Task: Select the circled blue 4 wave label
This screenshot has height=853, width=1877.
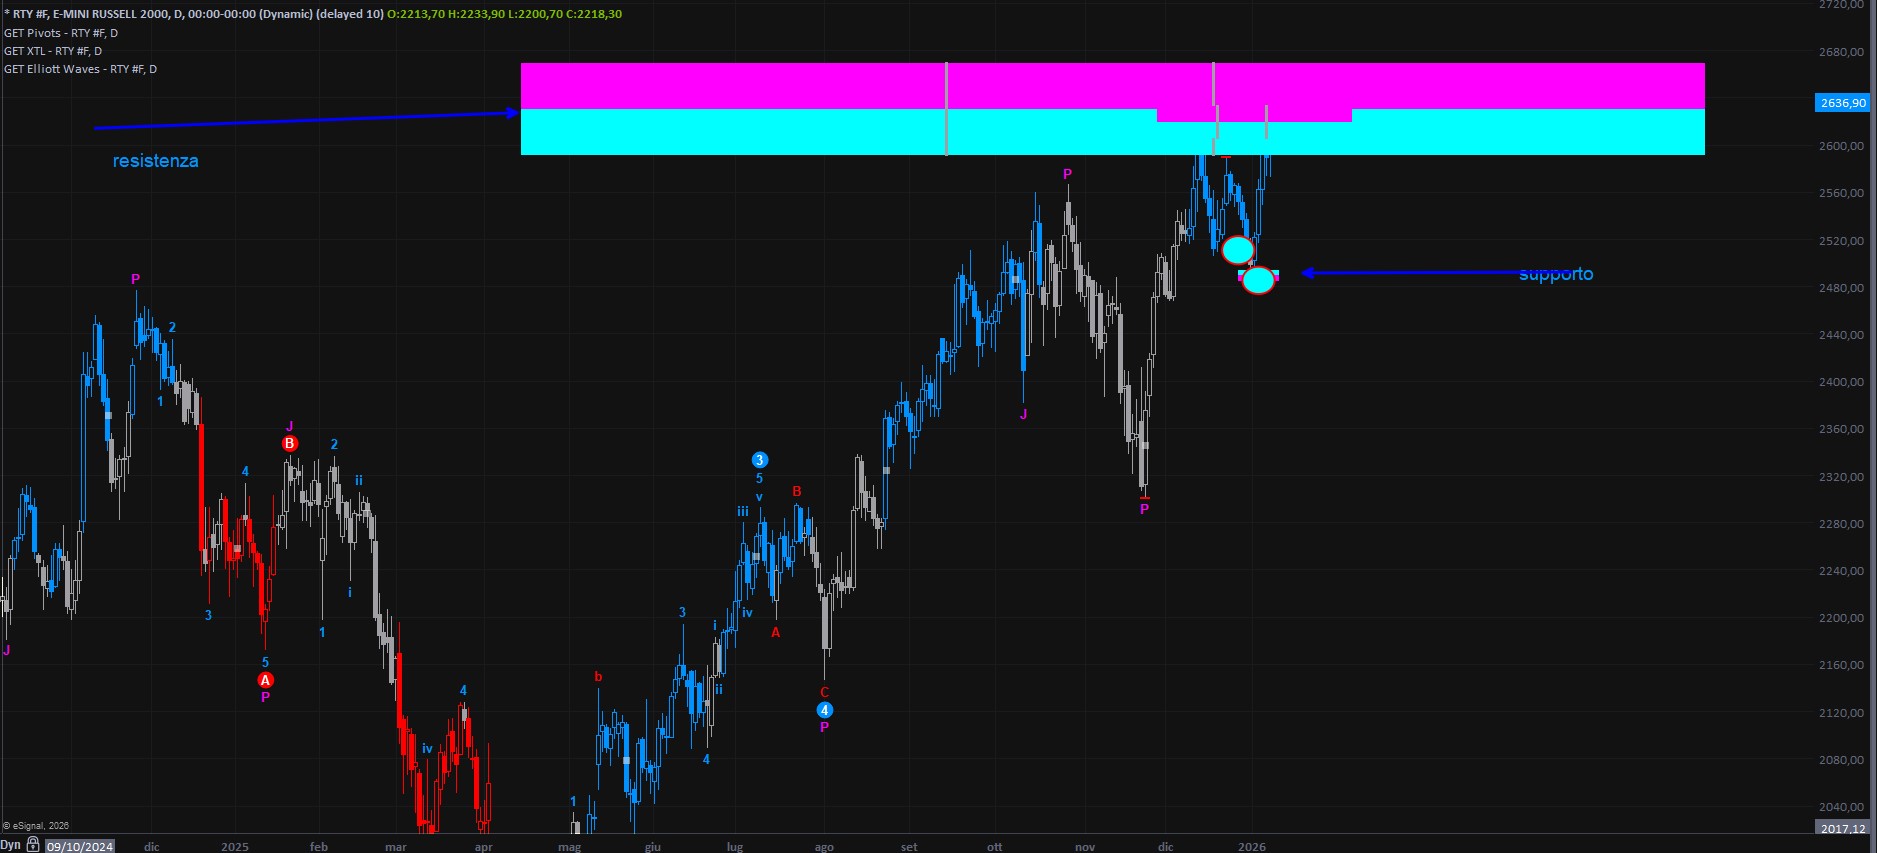Action: [824, 710]
